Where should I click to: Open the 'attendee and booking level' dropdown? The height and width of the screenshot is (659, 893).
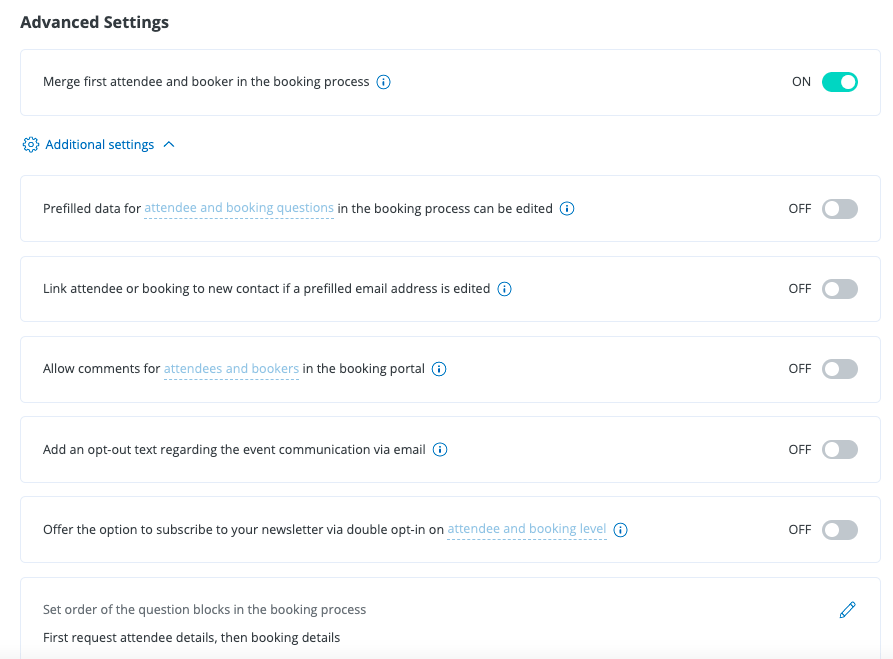coord(526,530)
